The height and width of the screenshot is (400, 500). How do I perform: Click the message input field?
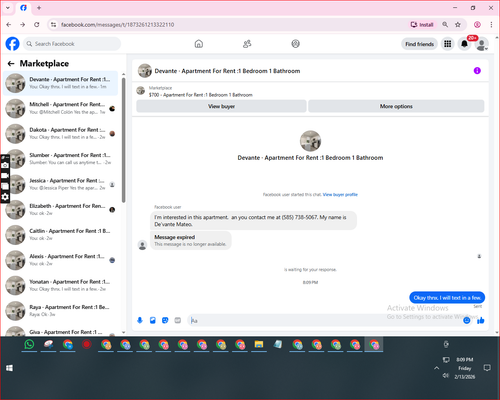coord(325,321)
